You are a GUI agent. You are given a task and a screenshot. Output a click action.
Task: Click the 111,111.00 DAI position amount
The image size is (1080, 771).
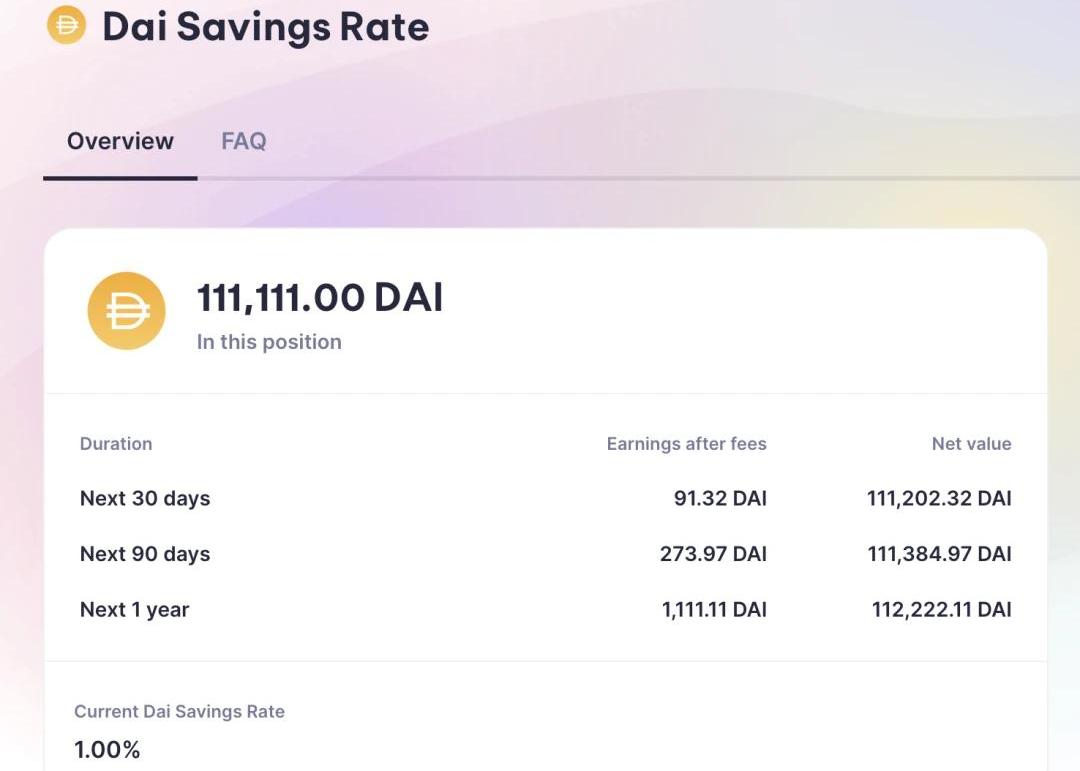[x=320, y=298]
